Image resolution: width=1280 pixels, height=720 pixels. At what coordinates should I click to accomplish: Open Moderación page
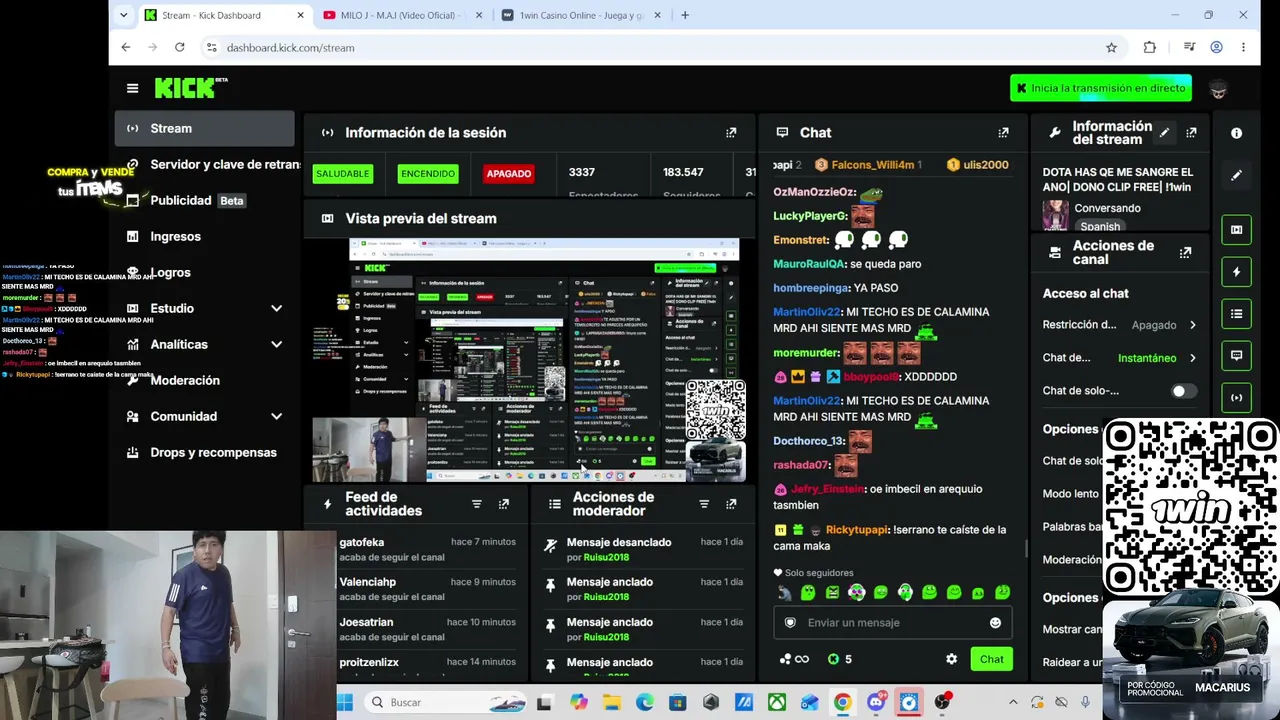click(x=205, y=380)
